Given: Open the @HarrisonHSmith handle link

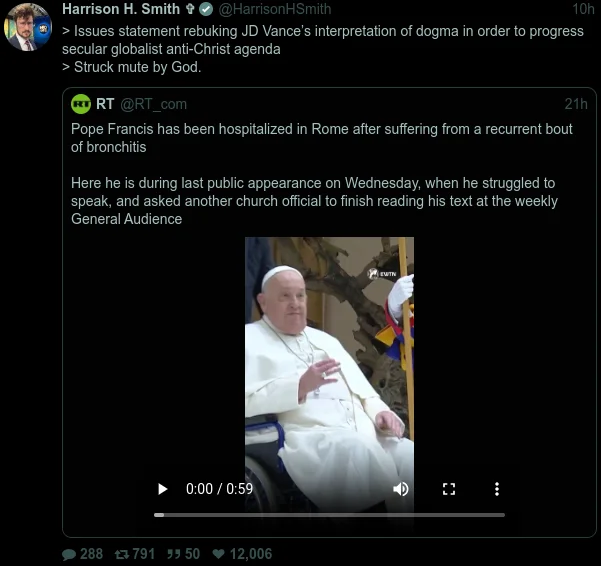Looking at the screenshot, I should 275,10.
